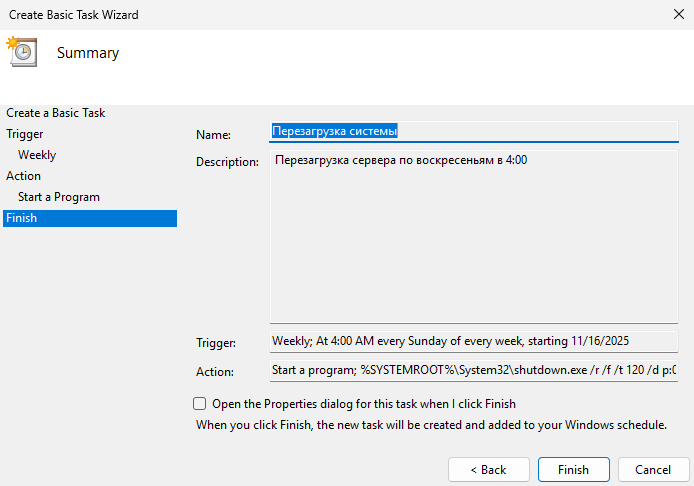The height and width of the screenshot is (486, 694).
Task: Click the task wizard clock icon
Action: (21, 52)
